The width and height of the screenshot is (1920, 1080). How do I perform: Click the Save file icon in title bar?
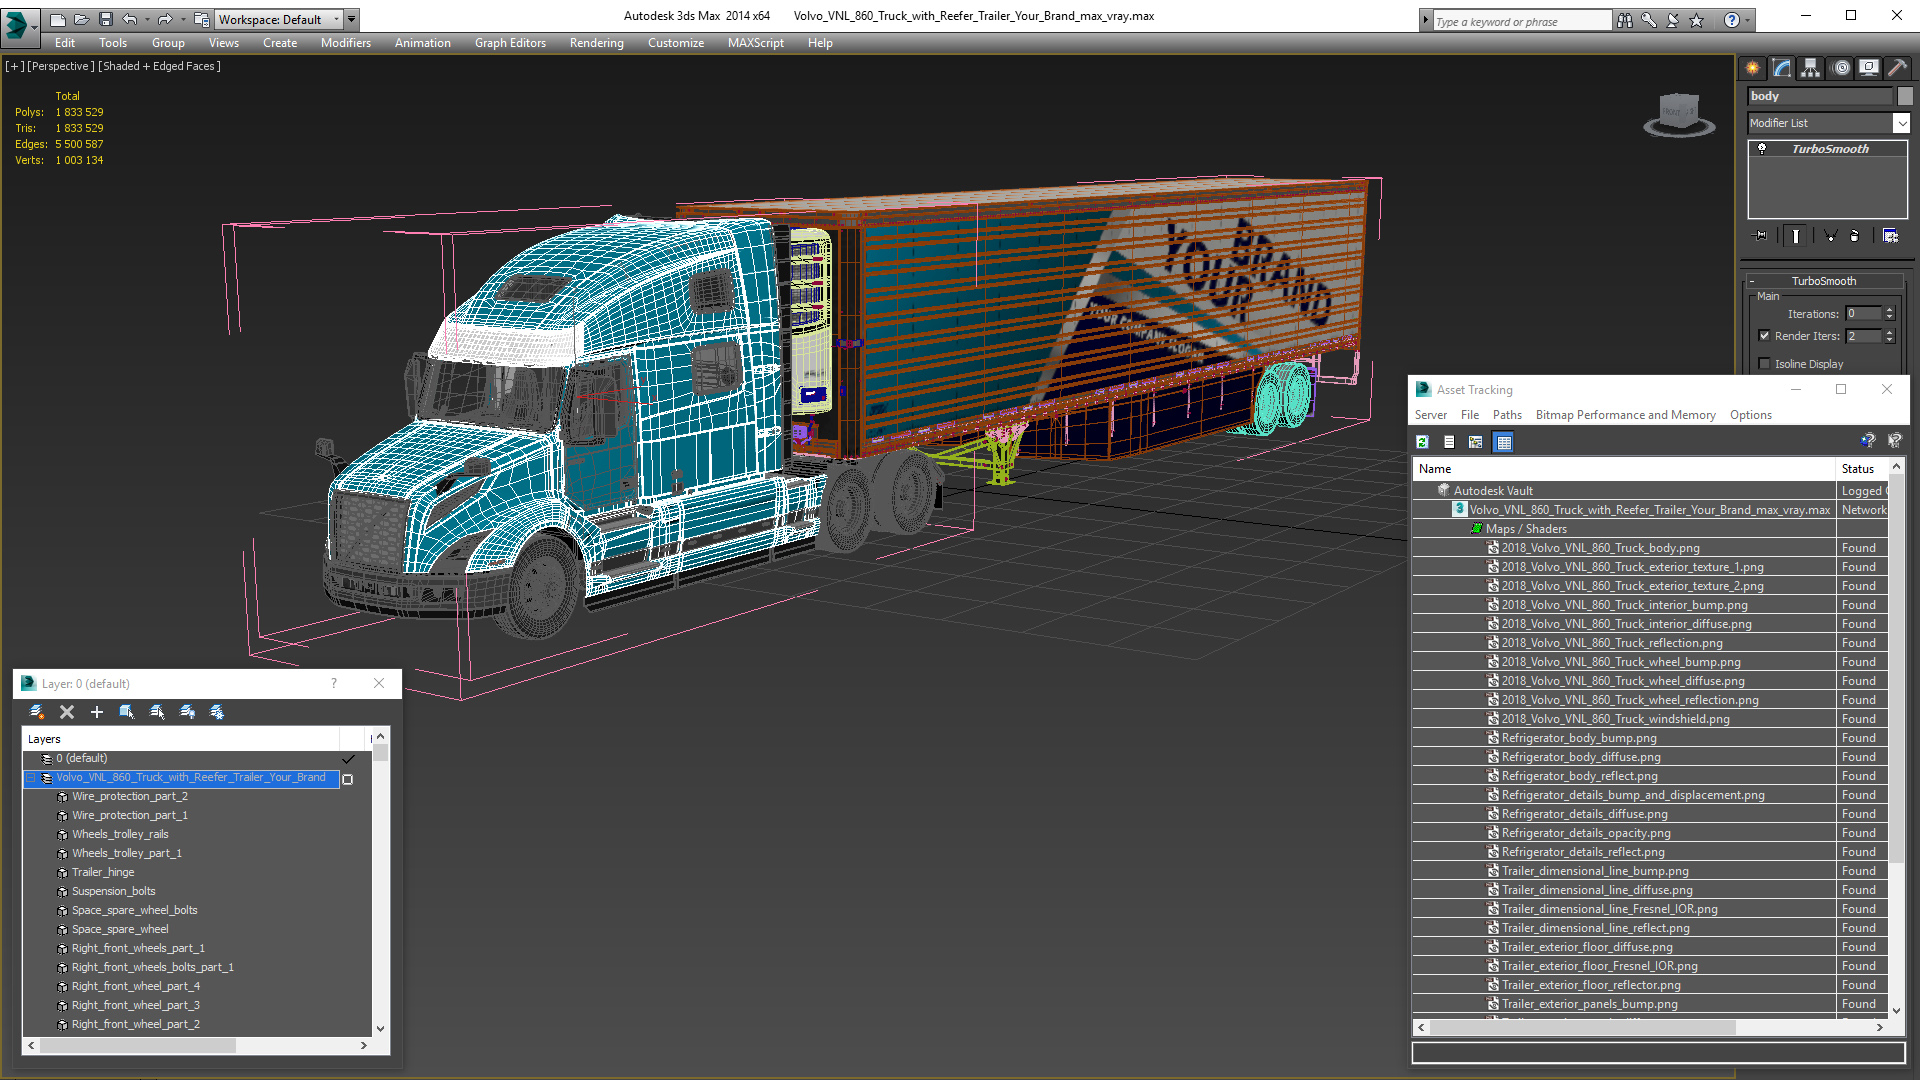tap(106, 19)
